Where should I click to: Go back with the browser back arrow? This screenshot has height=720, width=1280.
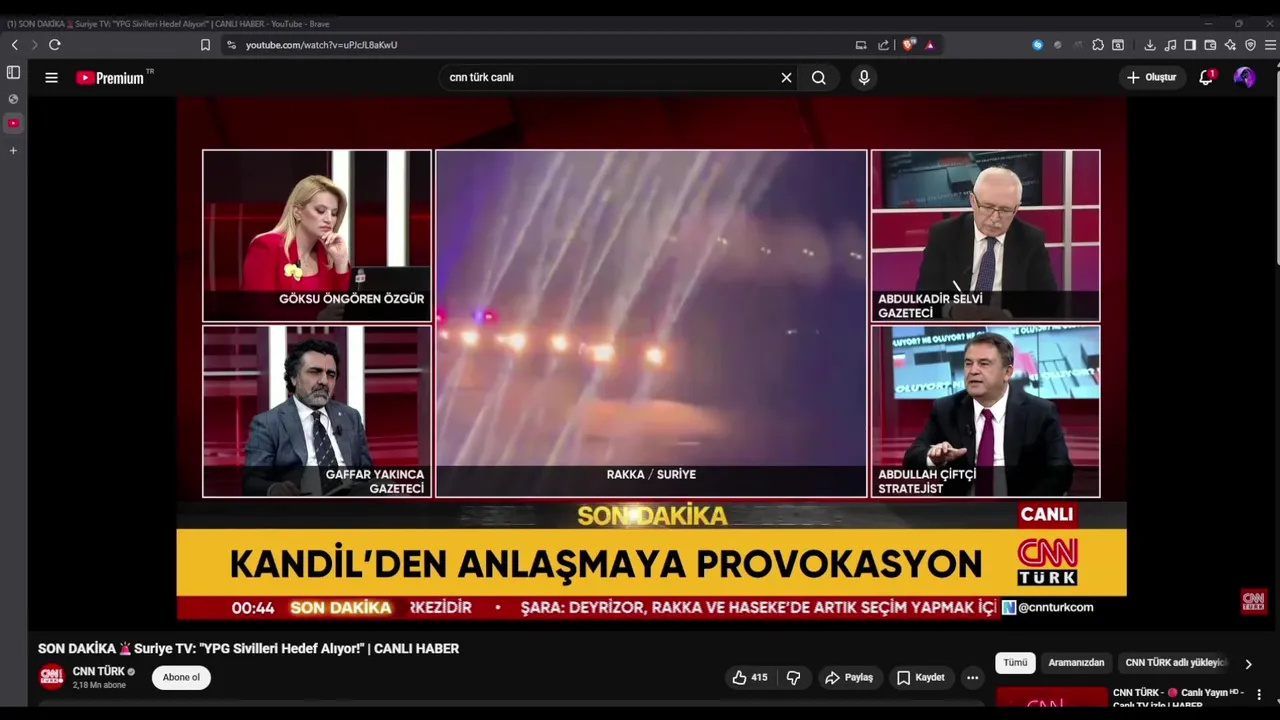(15, 45)
